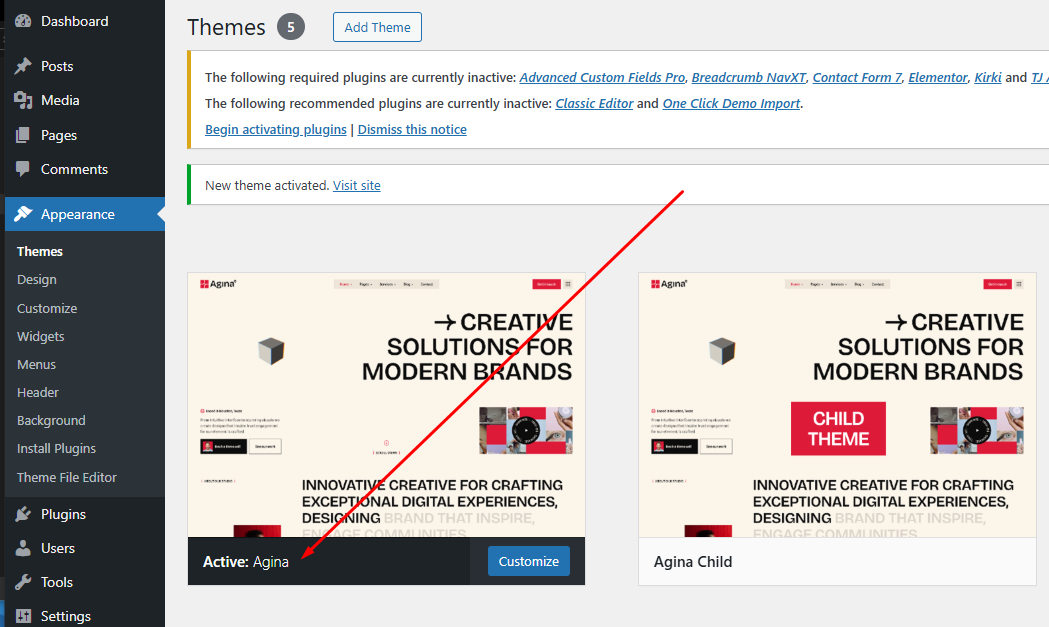Image resolution: width=1049 pixels, height=627 pixels.
Task: Click the Users person icon
Action: click(23, 548)
